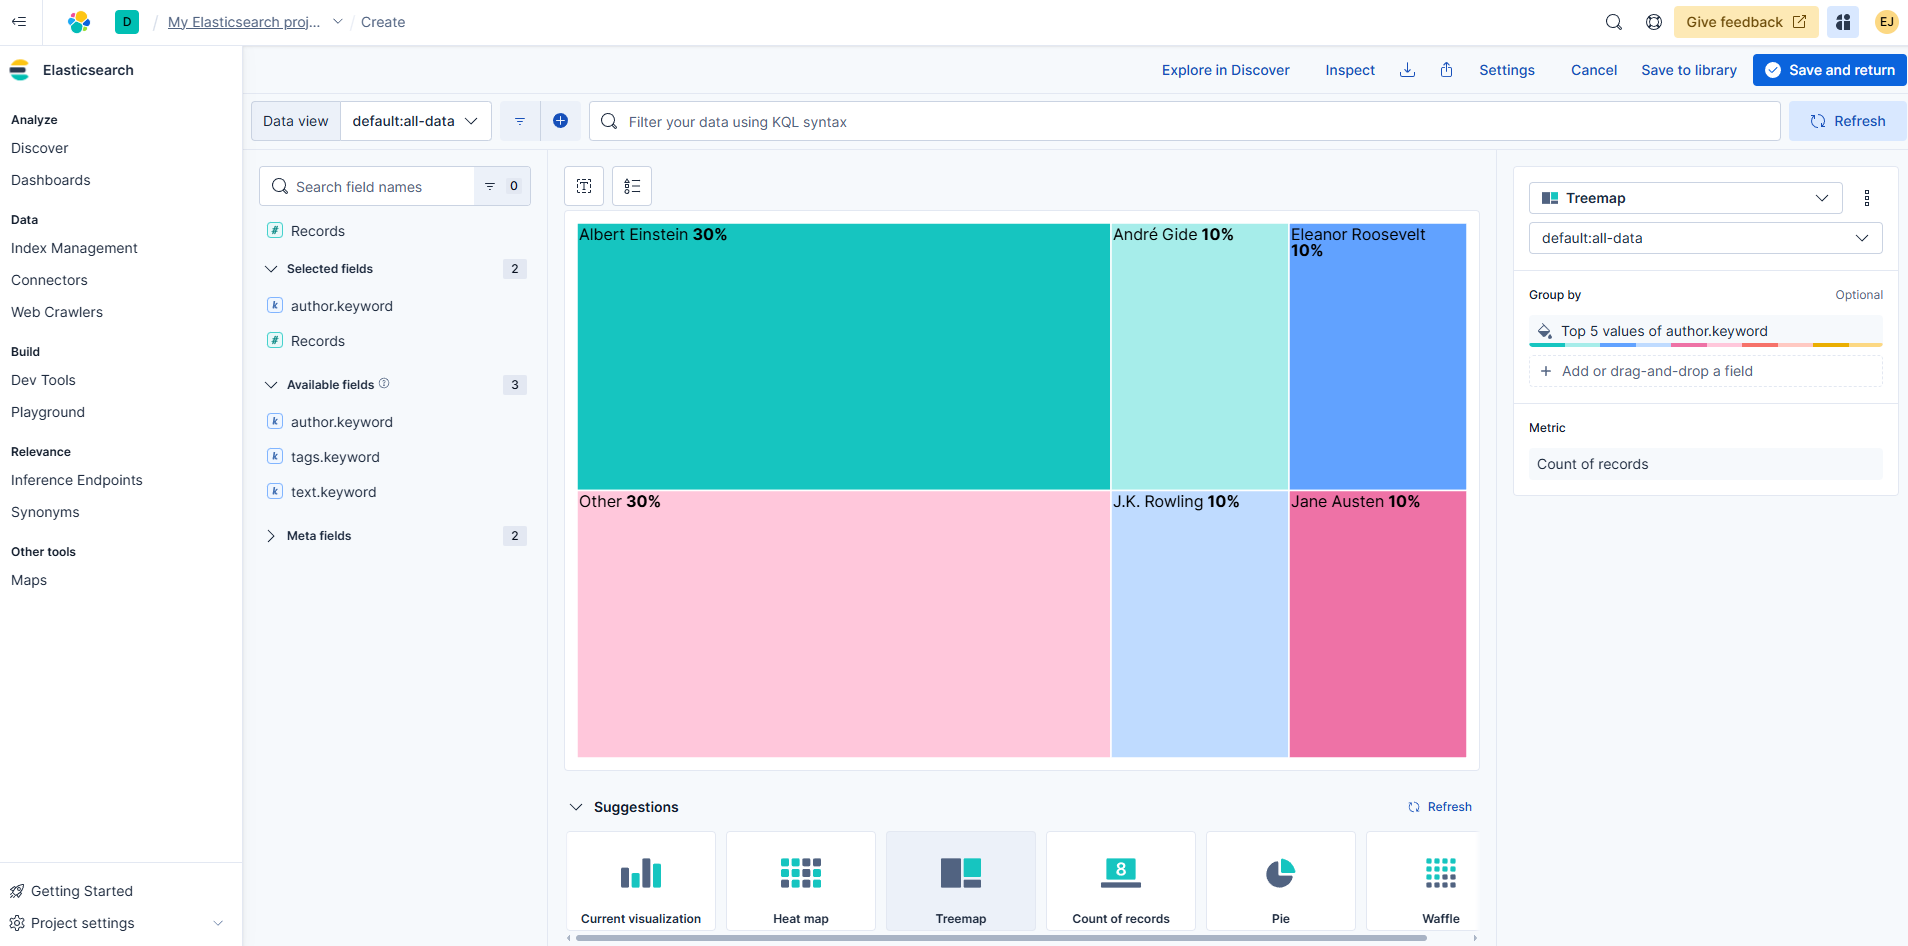Click Save and return button
This screenshot has width=1908, height=946.
pyautogui.click(x=1829, y=70)
